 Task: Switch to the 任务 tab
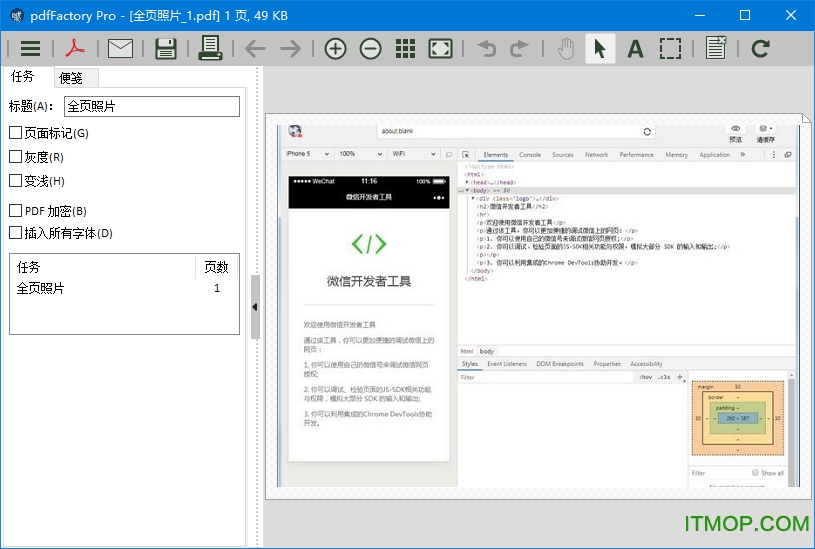tap(23, 77)
